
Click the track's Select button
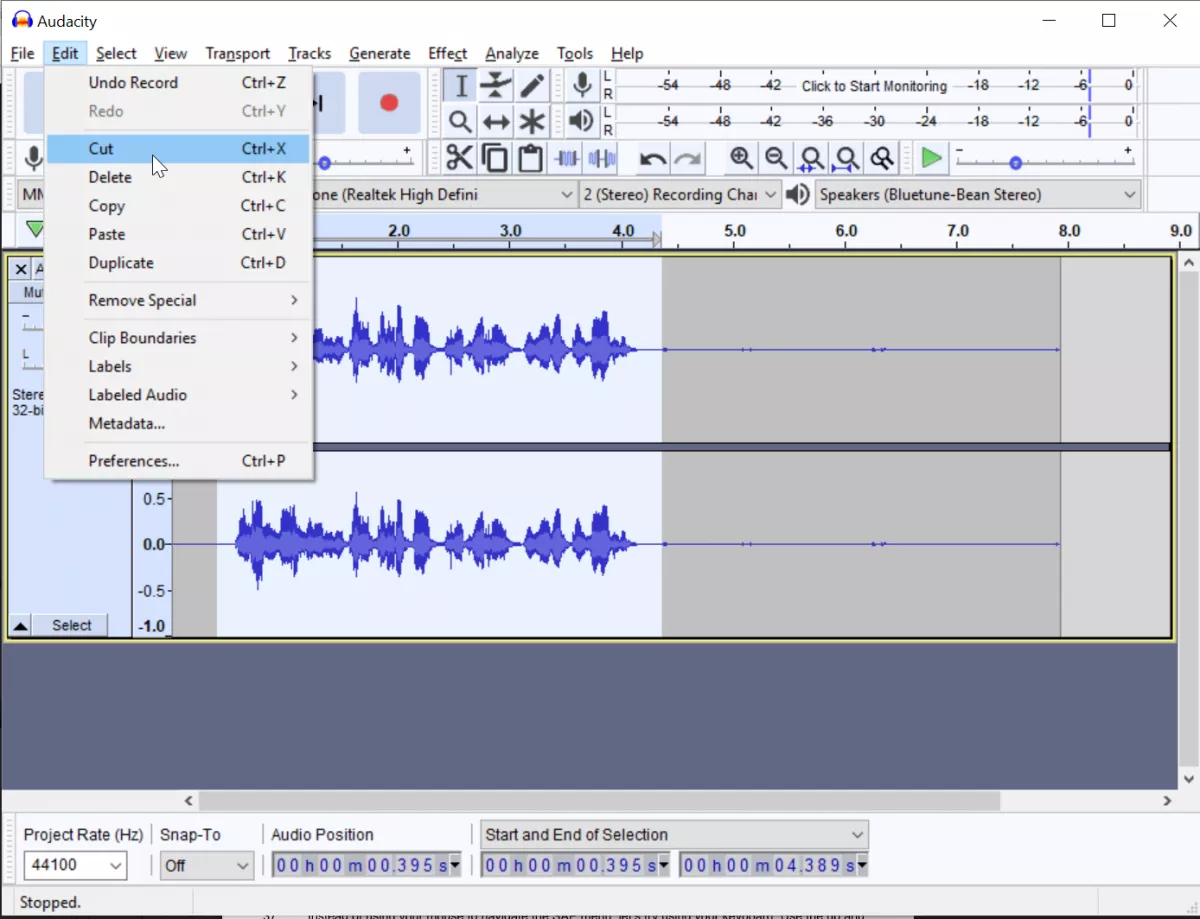pyautogui.click(x=72, y=626)
